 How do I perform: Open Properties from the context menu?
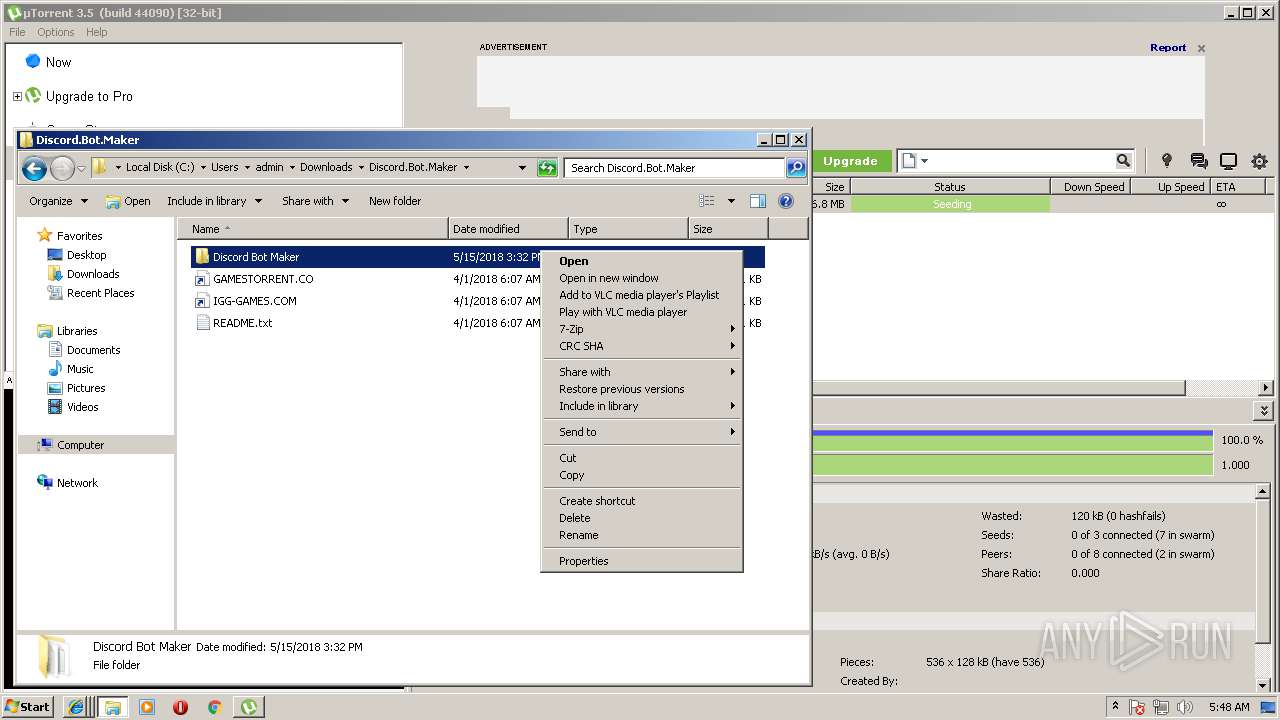point(641,561)
